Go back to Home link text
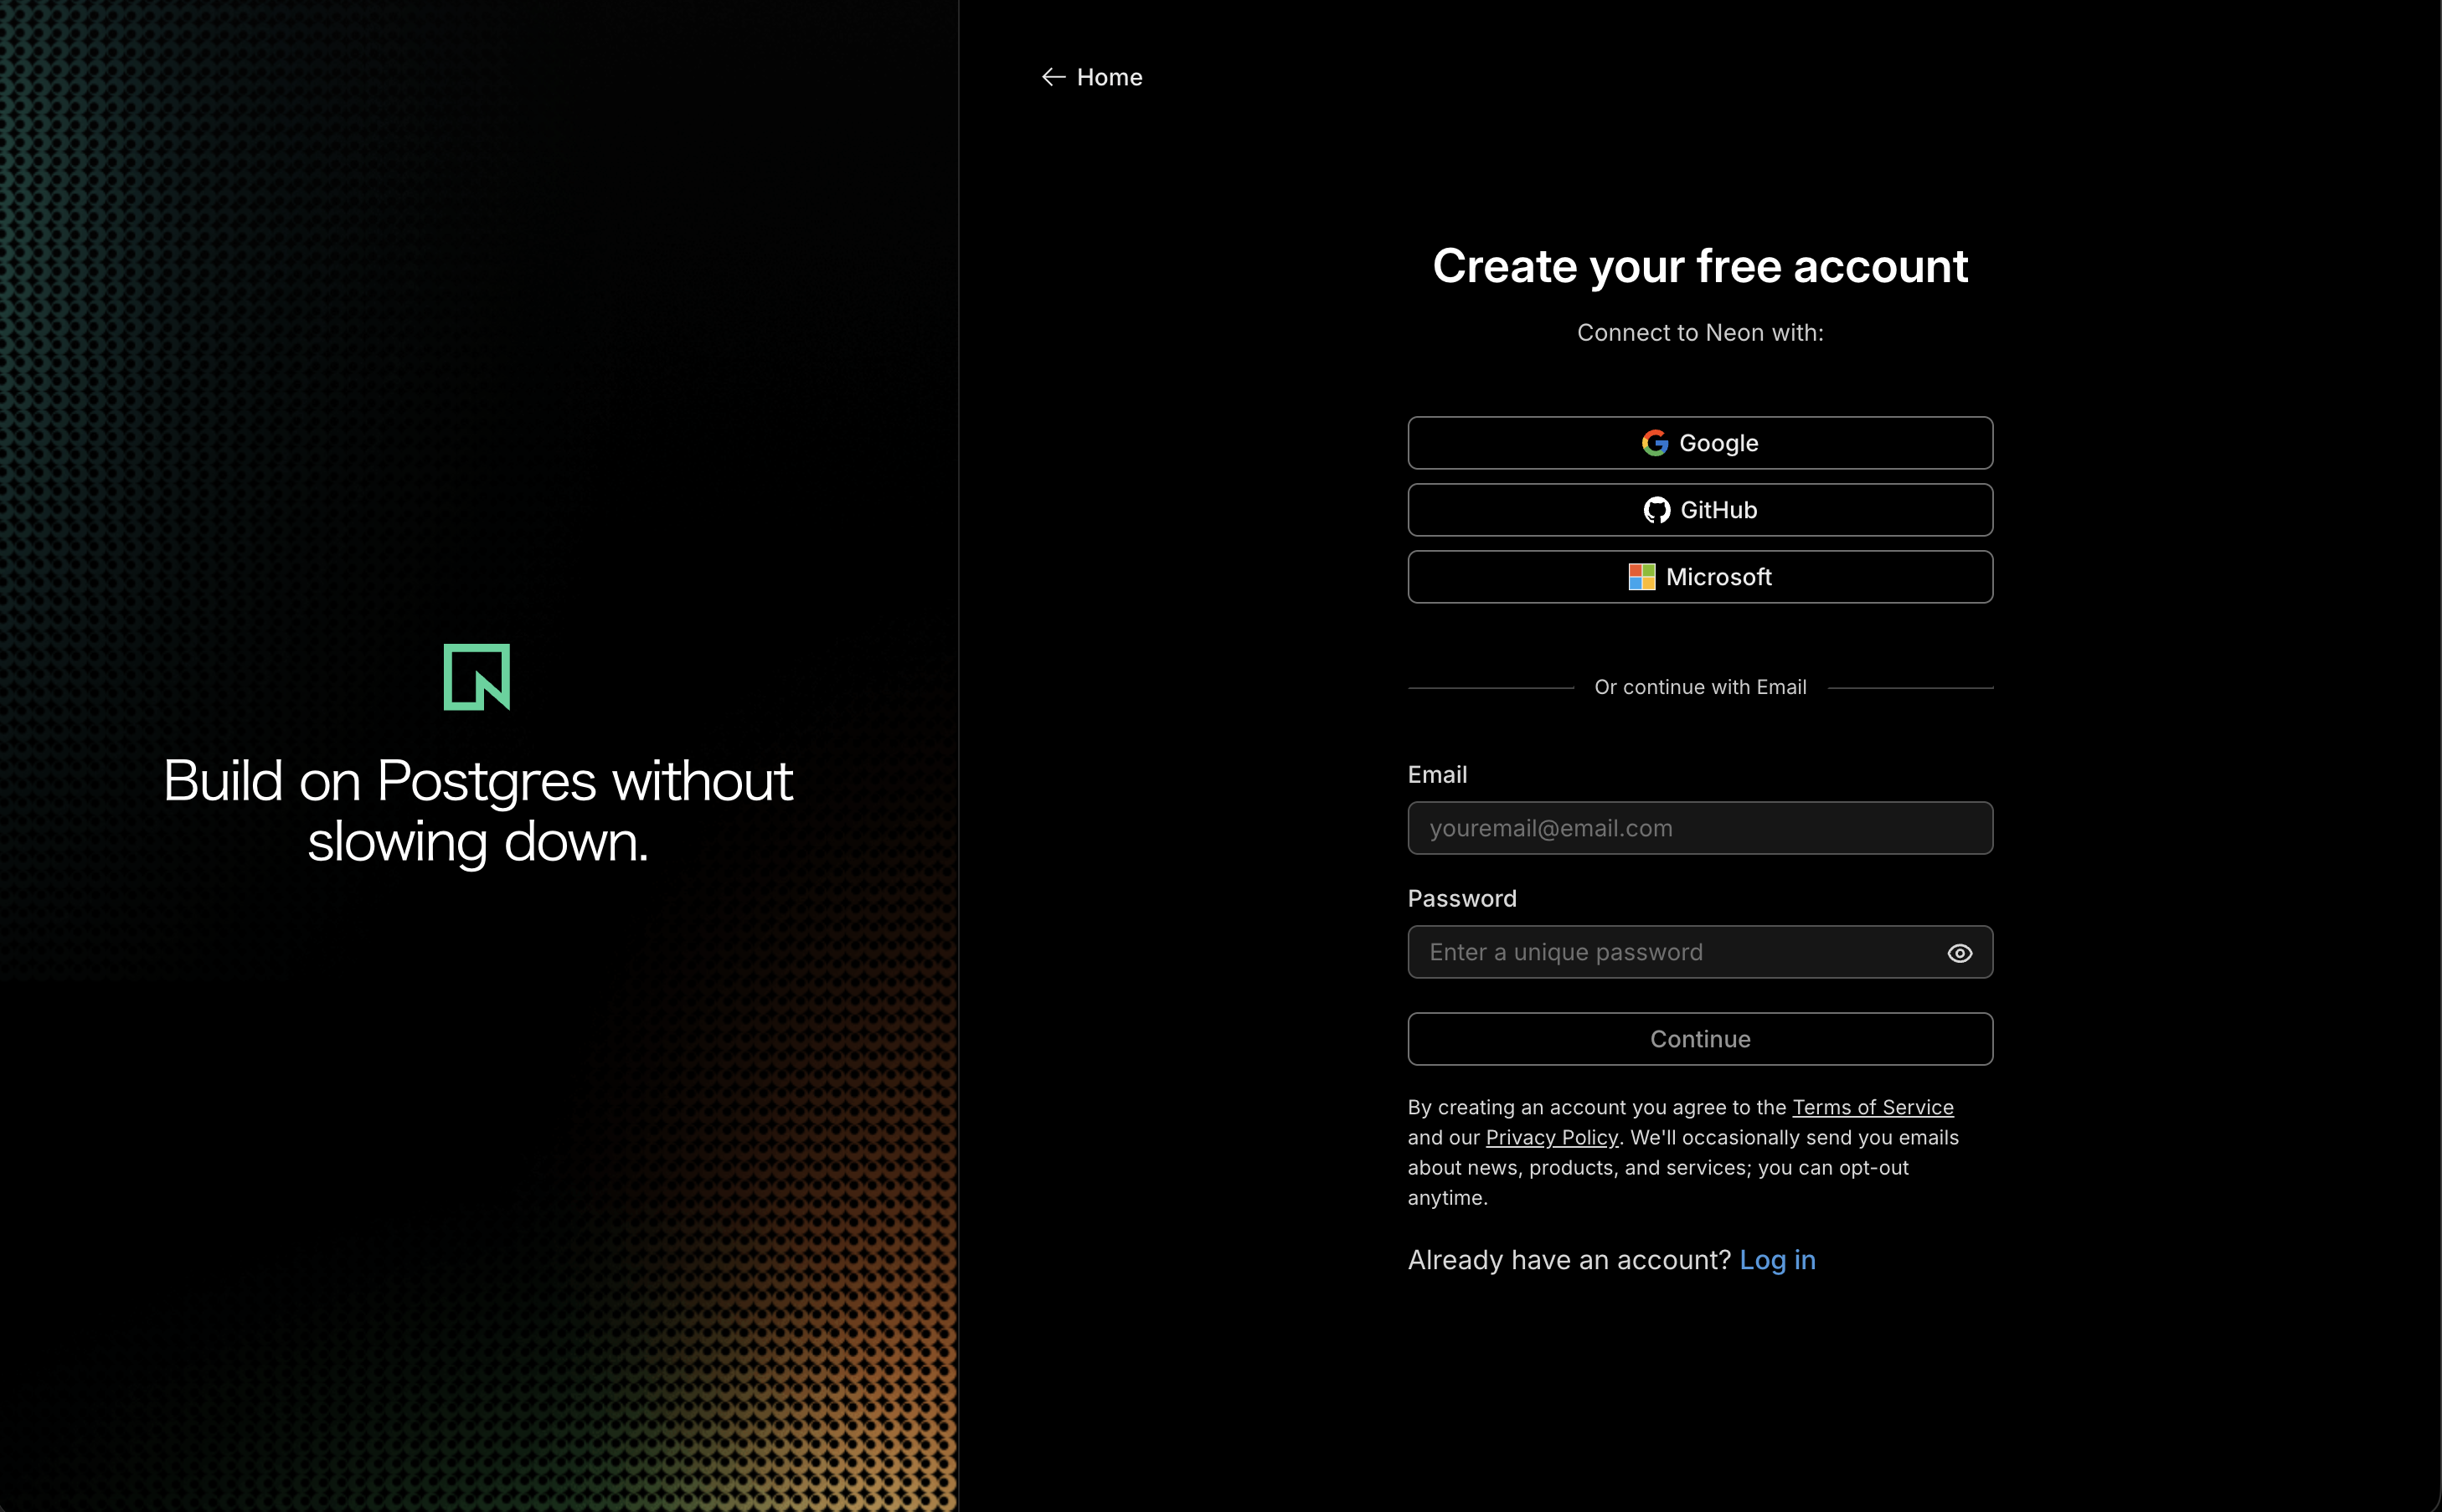Image resolution: width=2442 pixels, height=1512 pixels. coord(1109,77)
